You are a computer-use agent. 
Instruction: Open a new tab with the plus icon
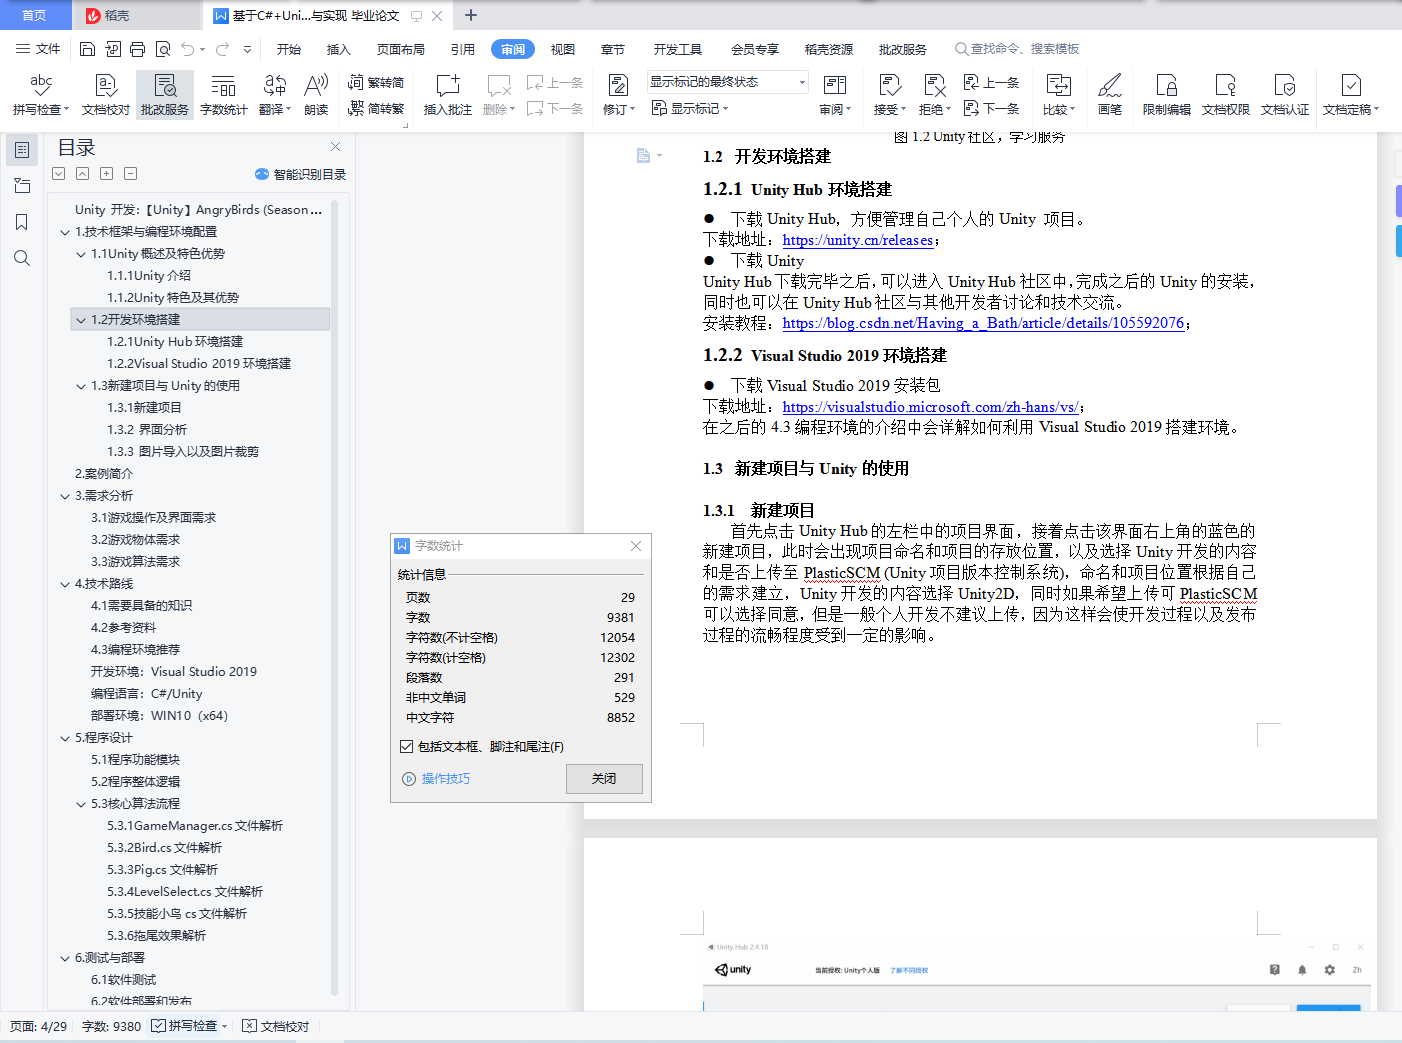click(471, 15)
